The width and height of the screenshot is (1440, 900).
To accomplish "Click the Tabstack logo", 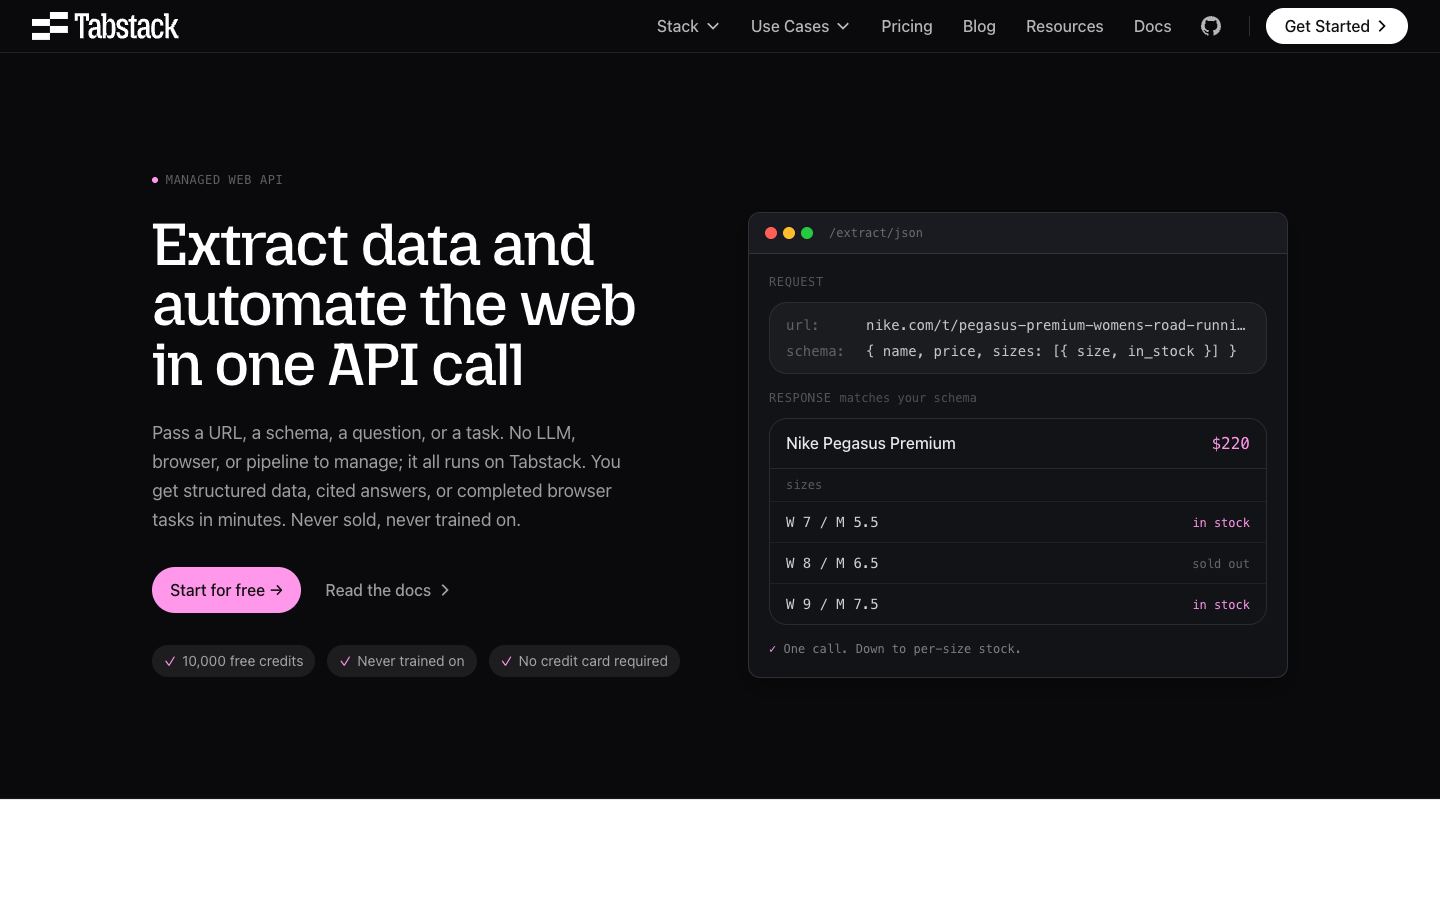I will pyautogui.click(x=105, y=26).
